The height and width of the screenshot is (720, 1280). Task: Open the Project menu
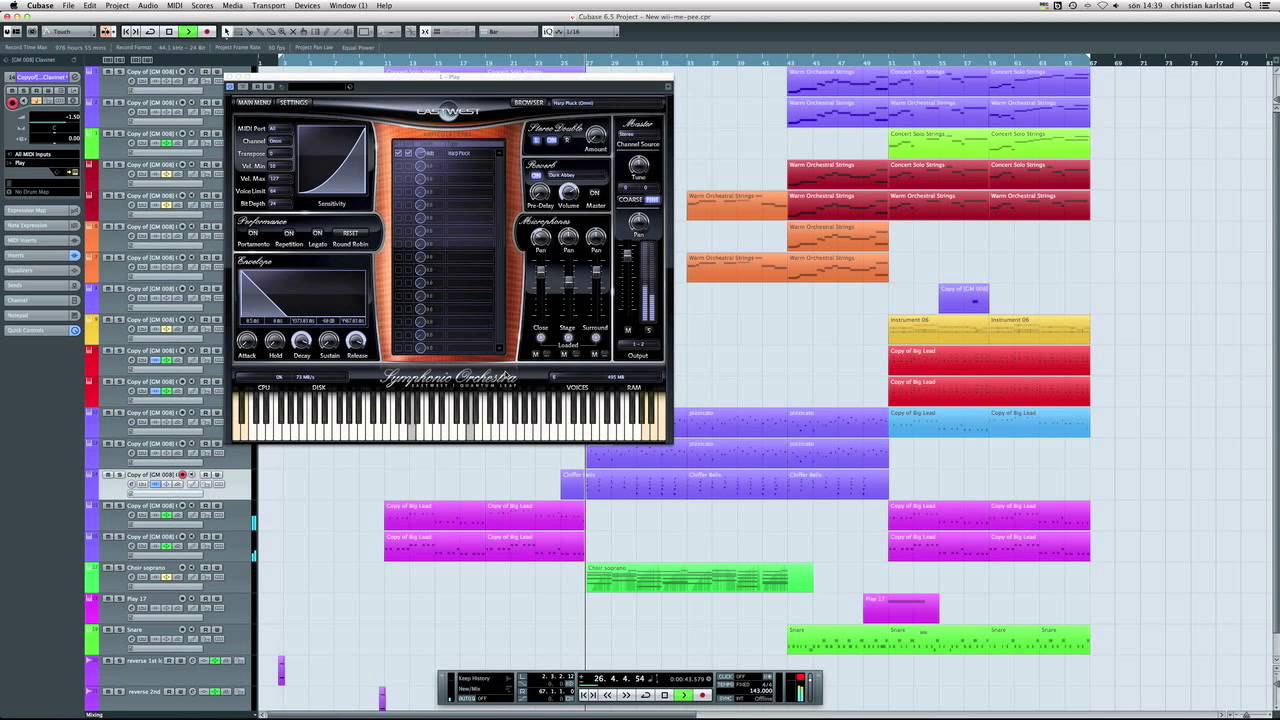point(117,5)
